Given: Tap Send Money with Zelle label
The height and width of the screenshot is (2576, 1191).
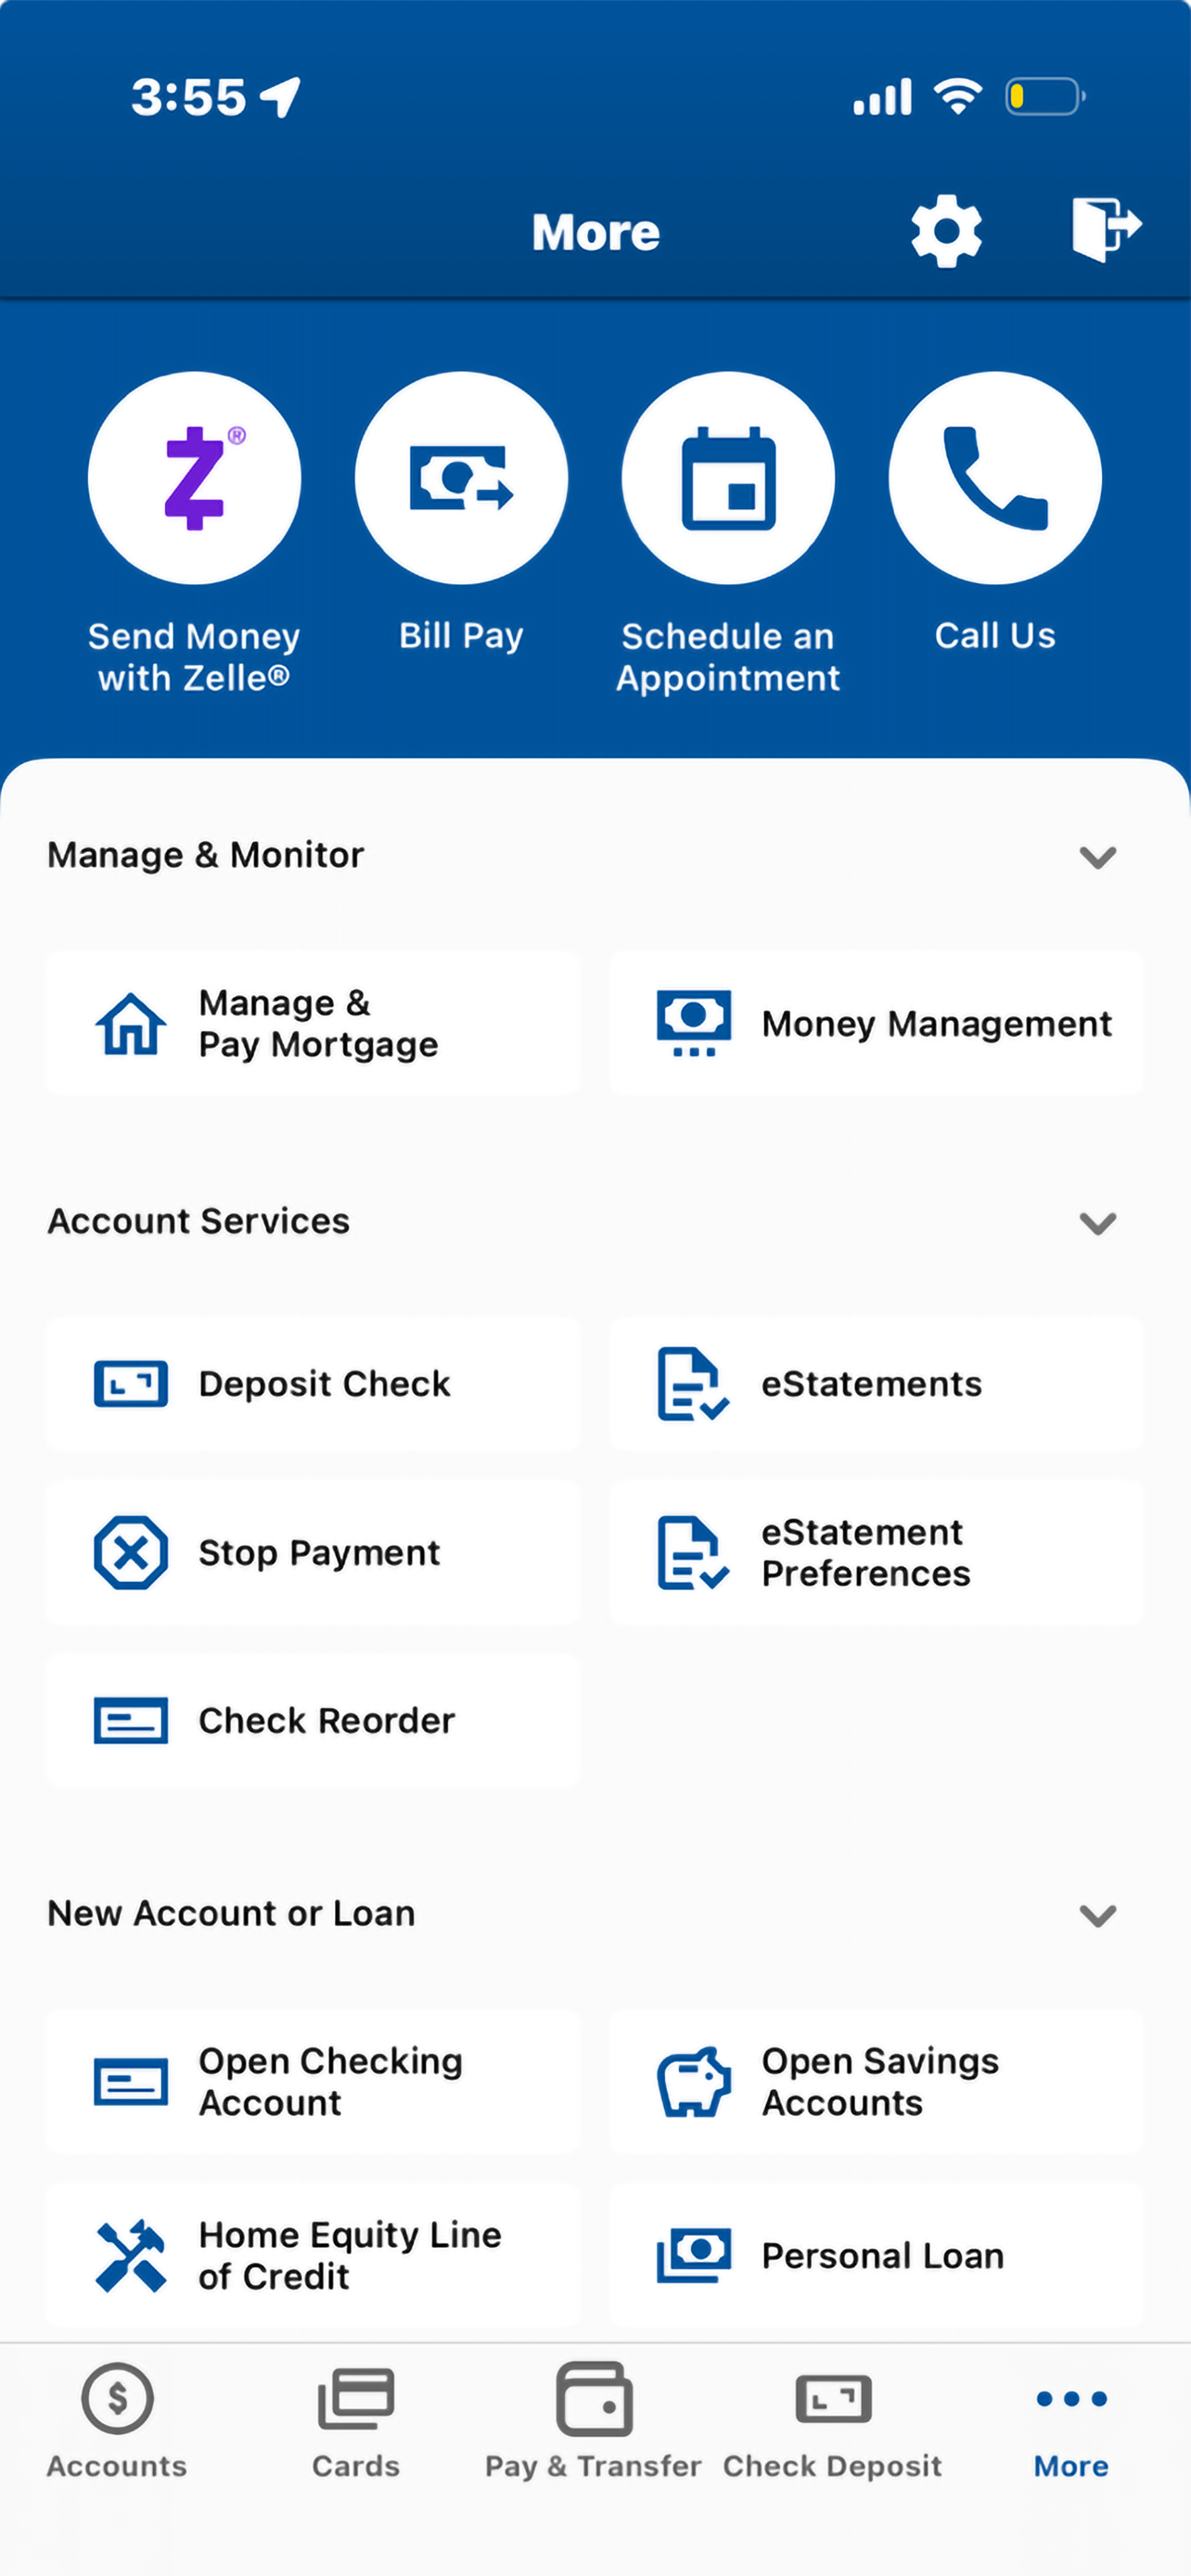Looking at the screenshot, I should pos(194,657).
